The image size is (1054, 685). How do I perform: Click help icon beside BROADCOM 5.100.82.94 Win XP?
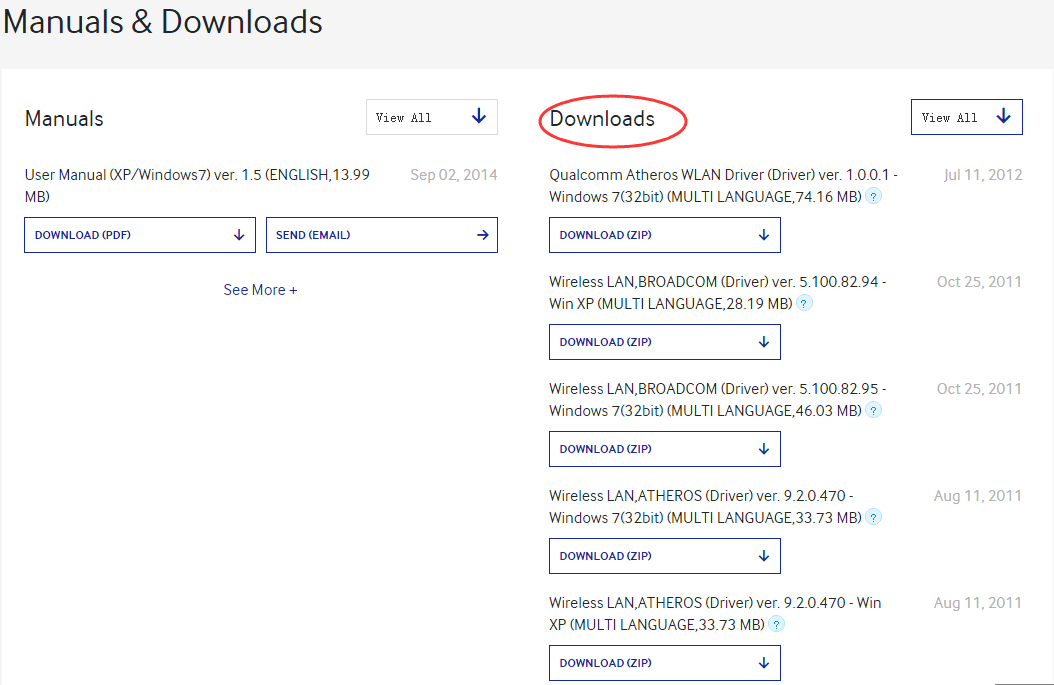804,303
